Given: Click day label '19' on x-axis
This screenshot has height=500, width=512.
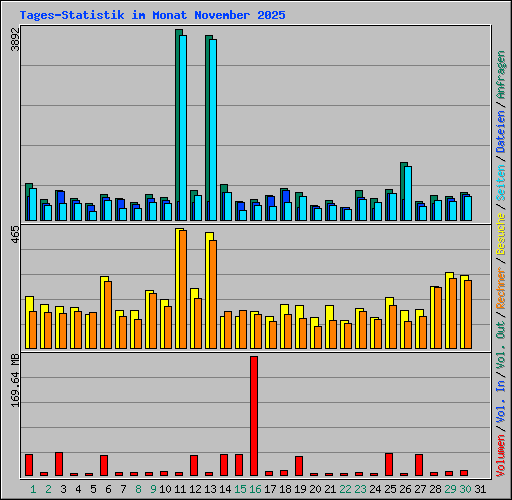Looking at the screenshot, I should [300, 489].
